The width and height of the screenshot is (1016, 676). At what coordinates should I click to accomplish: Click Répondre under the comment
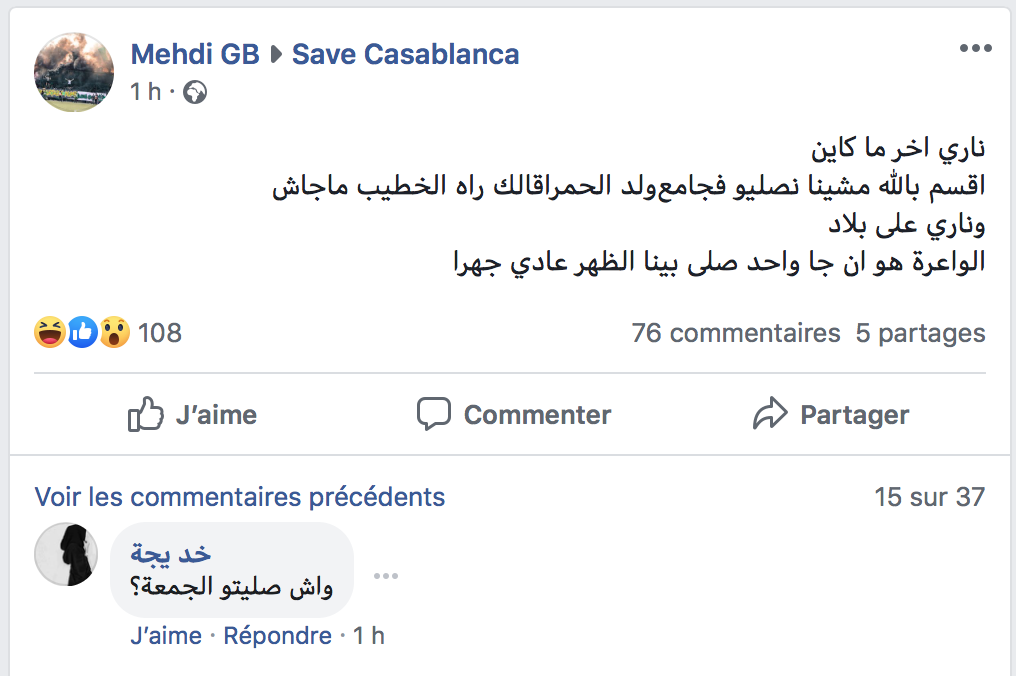pyautogui.click(x=277, y=635)
